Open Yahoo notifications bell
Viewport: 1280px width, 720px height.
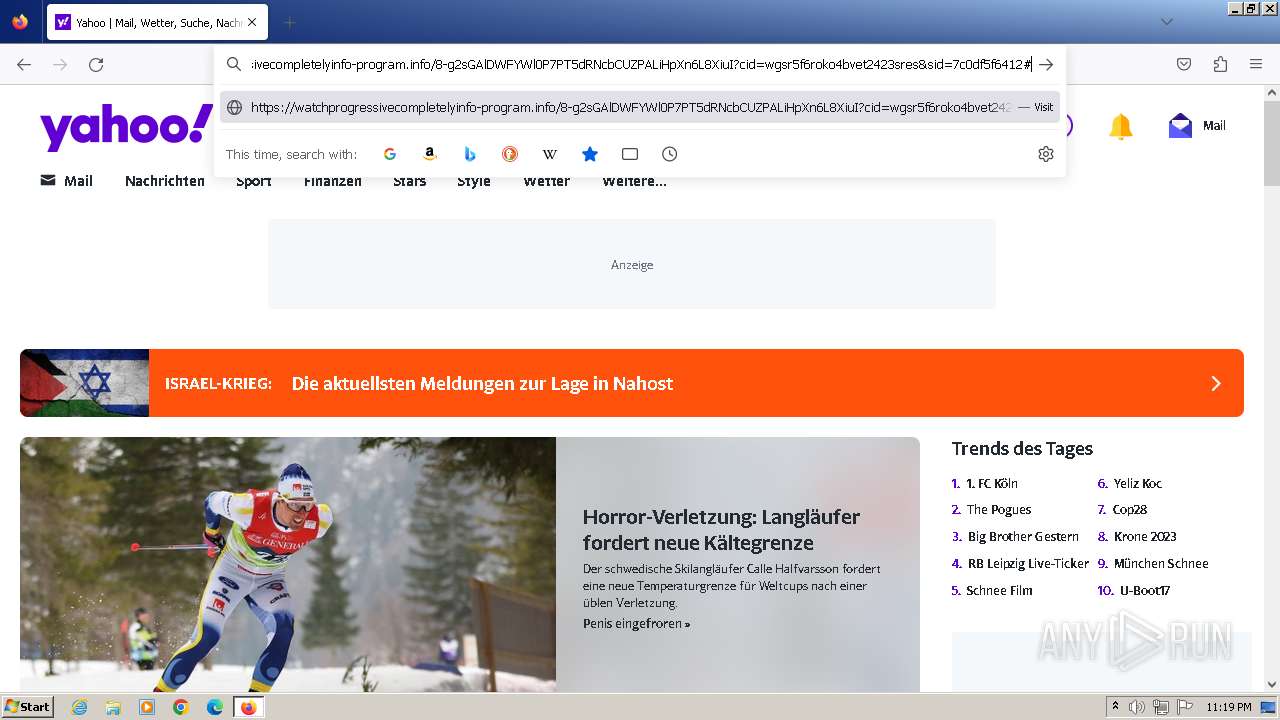[x=1121, y=126]
